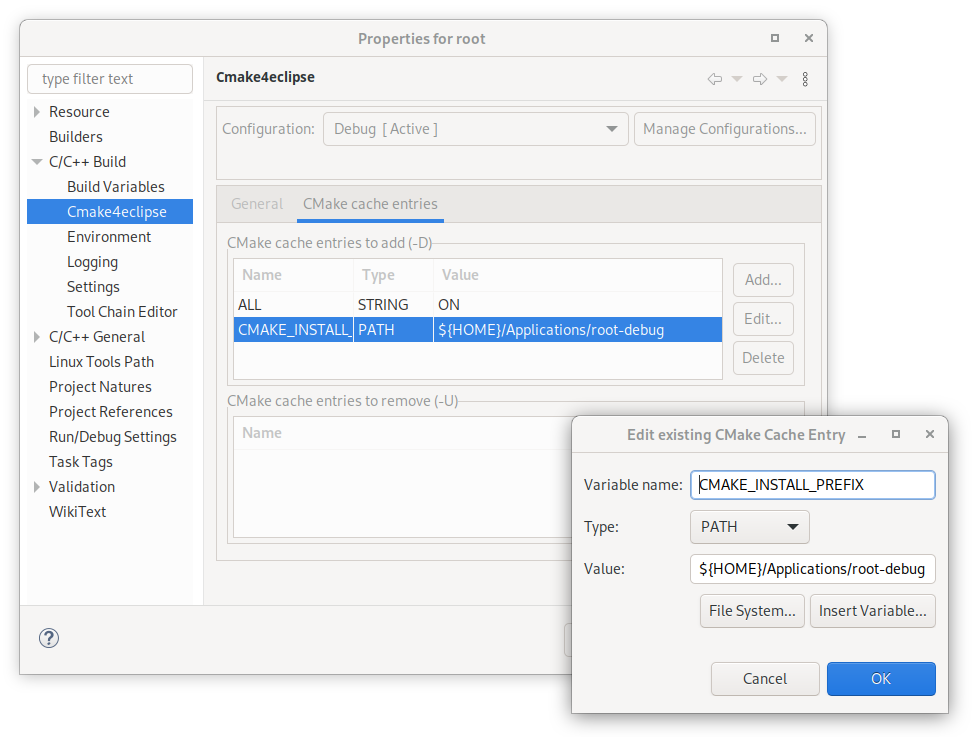Click the Add... button
This screenshot has width=977, height=737.
pyautogui.click(x=763, y=280)
